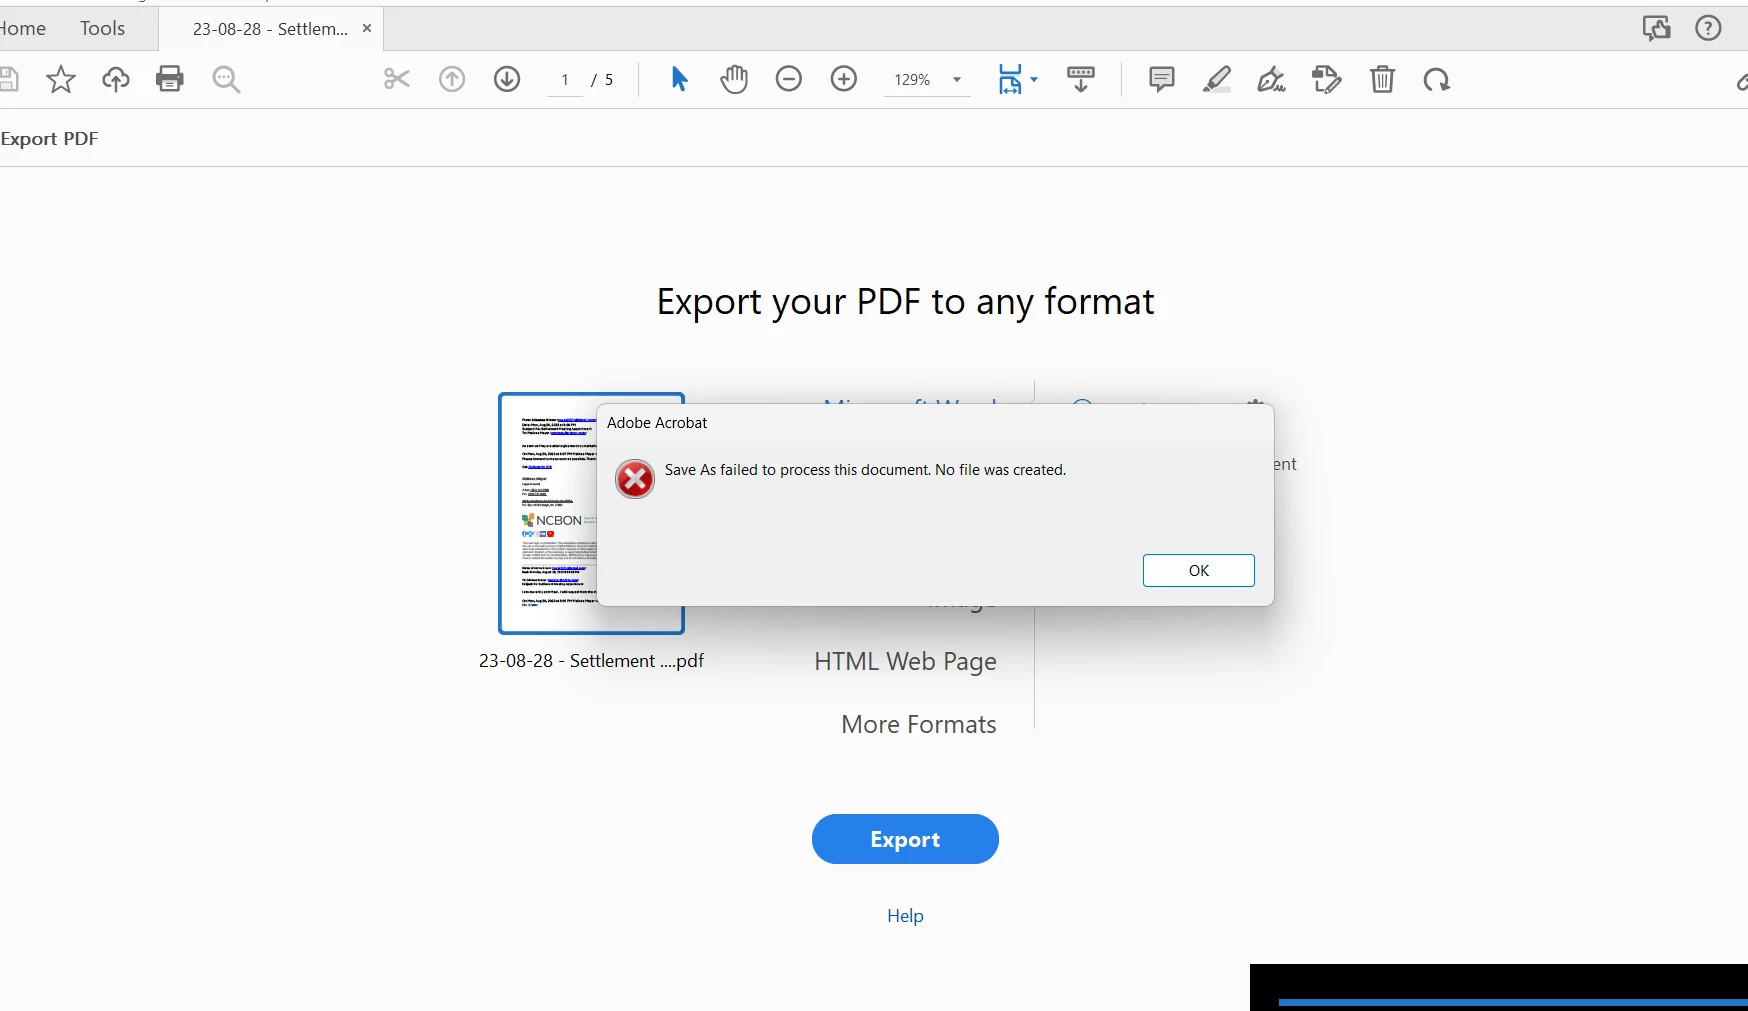The width and height of the screenshot is (1748, 1011).
Task: Delete using the trash can icon
Action: pos(1382,79)
